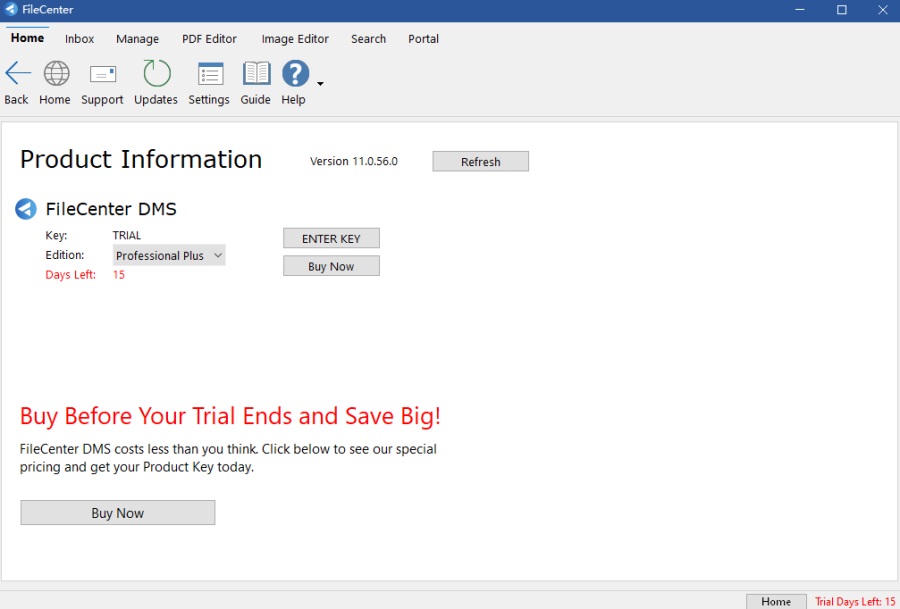Open the Edition dropdown showing Professional Plus

pyautogui.click(x=169, y=255)
